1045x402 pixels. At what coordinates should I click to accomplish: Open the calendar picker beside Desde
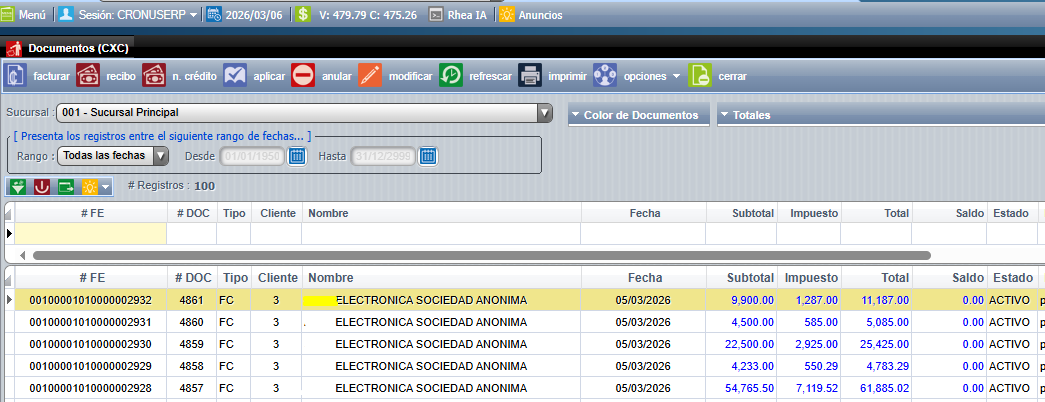pos(297,156)
